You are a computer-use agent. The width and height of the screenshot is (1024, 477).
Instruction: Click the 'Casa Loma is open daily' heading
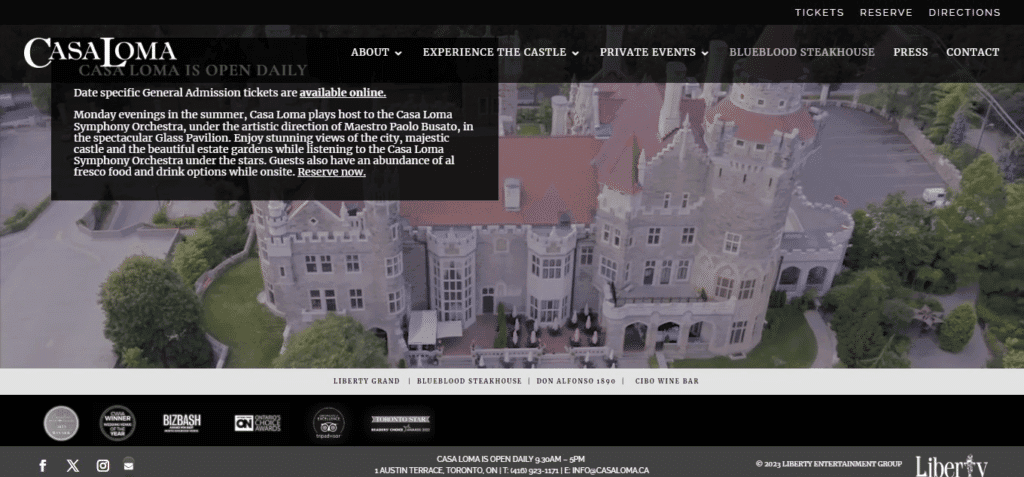coord(193,70)
